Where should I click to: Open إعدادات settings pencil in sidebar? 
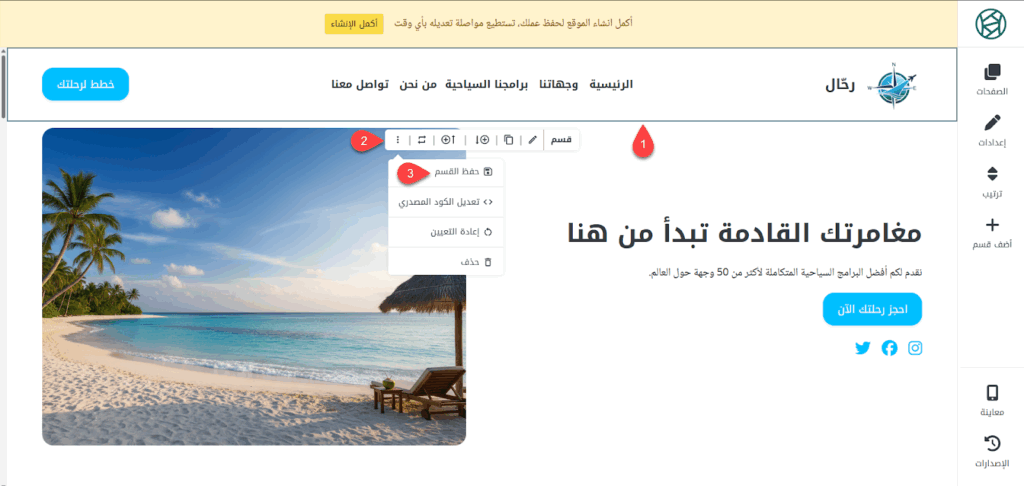(991, 131)
